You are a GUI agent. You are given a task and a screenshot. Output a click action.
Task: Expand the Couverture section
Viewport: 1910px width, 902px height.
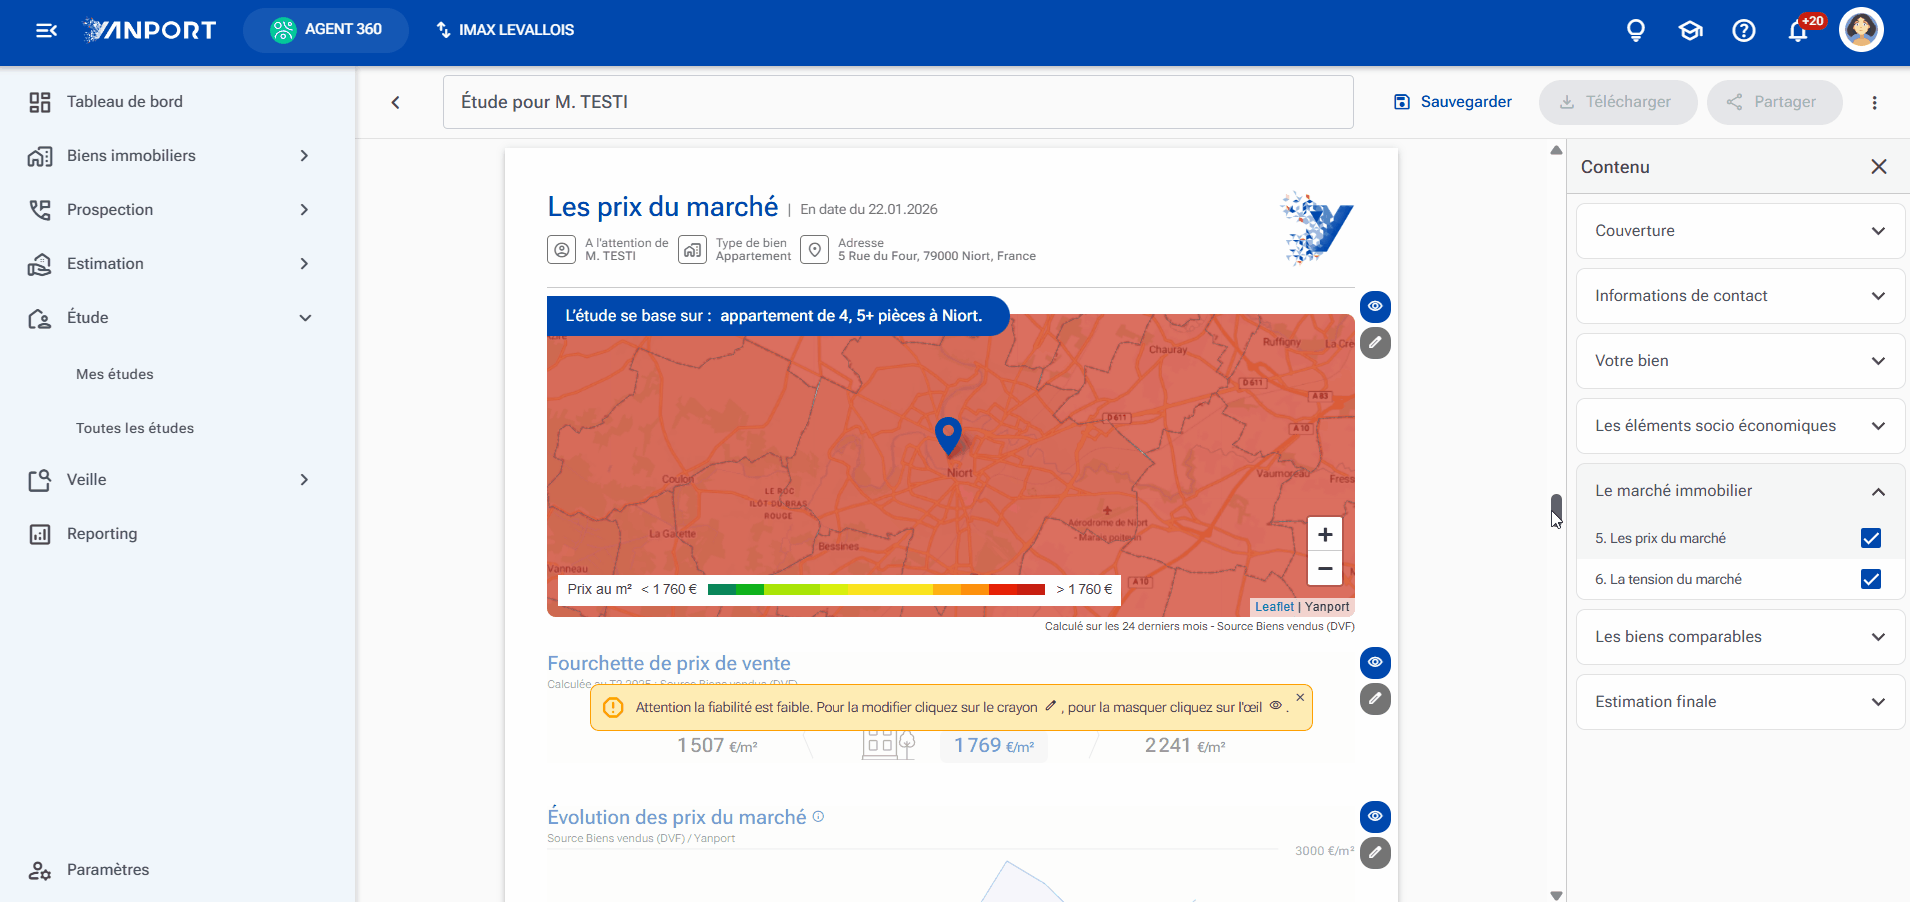click(x=1740, y=231)
